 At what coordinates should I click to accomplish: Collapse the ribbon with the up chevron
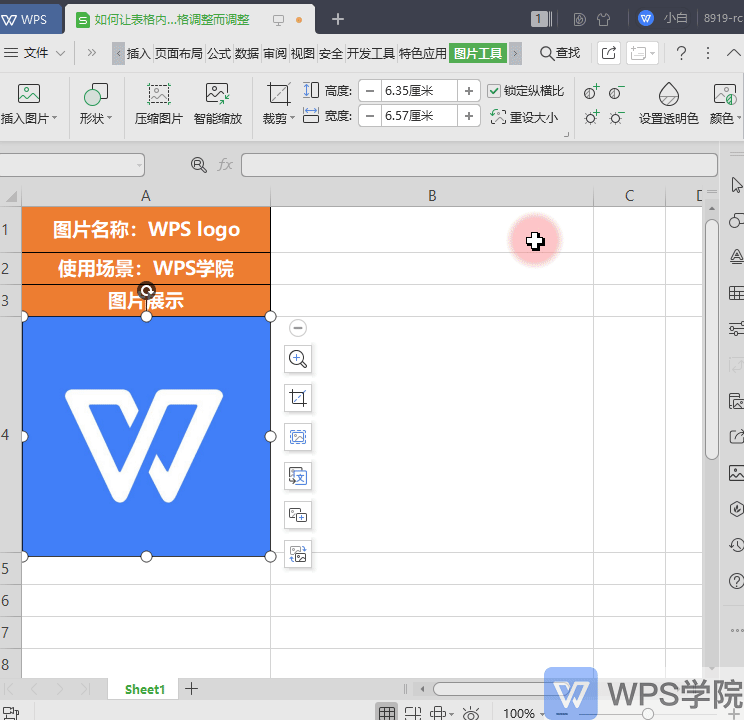point(734,53)
